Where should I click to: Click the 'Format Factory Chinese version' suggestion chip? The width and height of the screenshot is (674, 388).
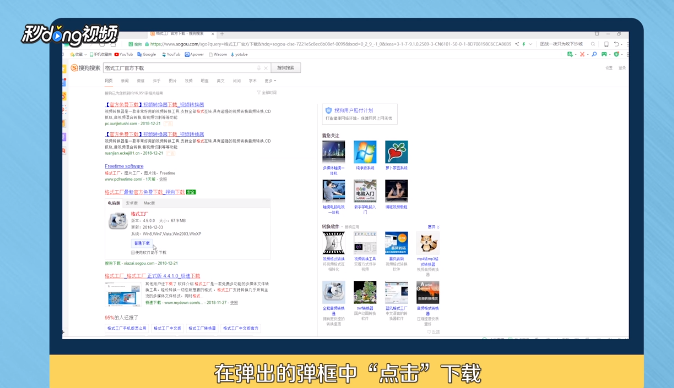[167, 328]
